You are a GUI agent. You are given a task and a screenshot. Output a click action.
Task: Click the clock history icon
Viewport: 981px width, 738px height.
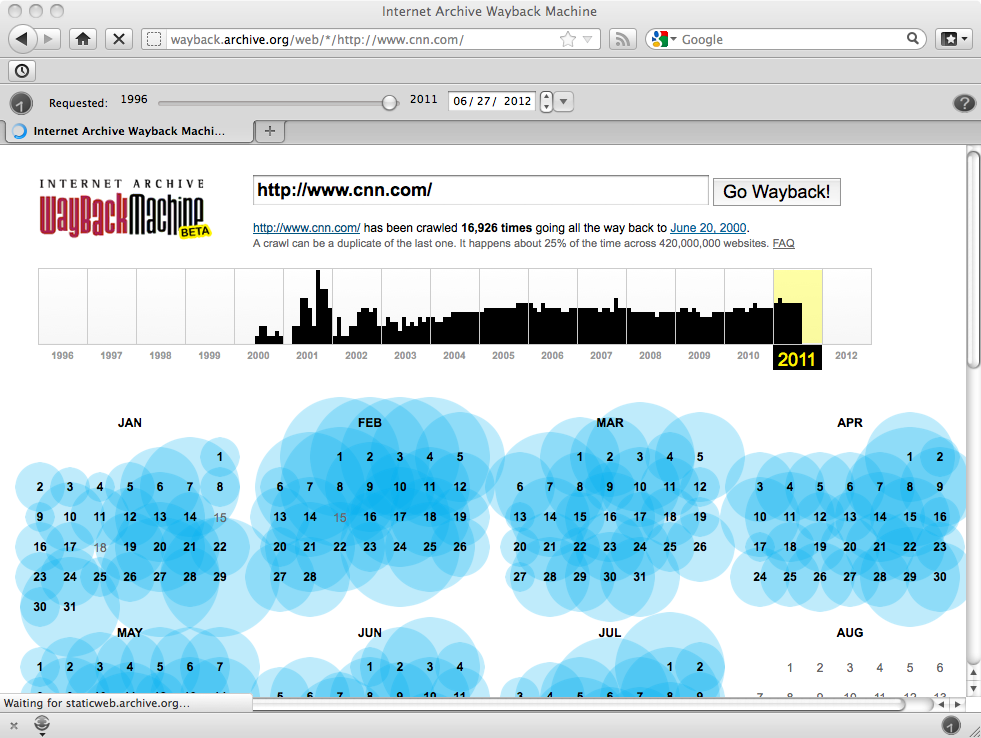(x=22, y=71)
